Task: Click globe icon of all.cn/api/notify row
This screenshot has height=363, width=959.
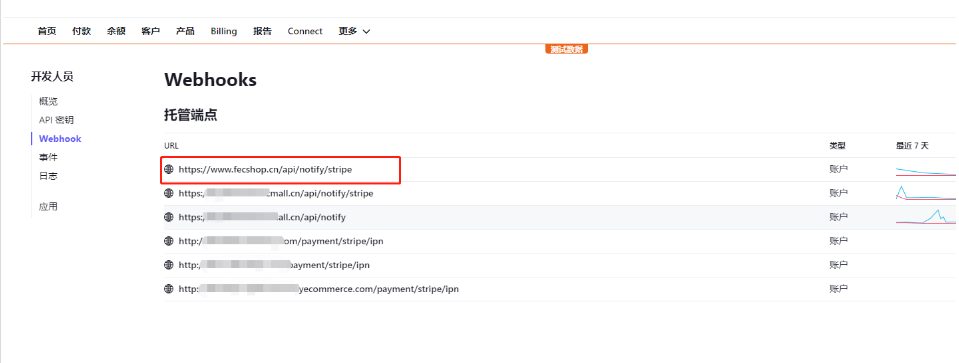Action: (x=169, y=217)
